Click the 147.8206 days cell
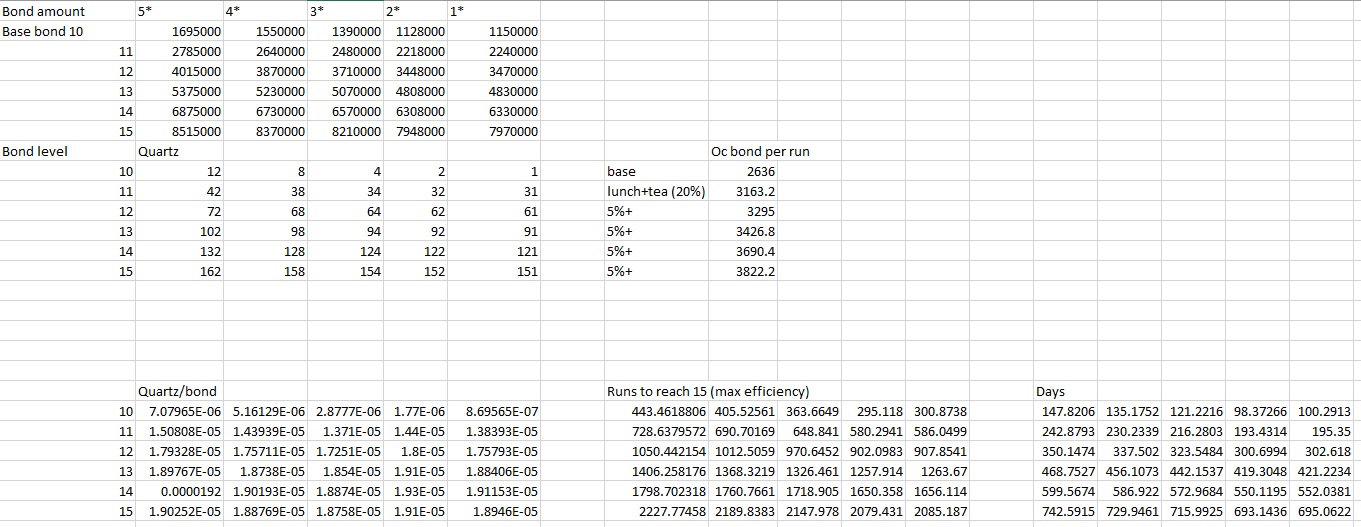Image resolution: width=1361 pixels, height=527 pixels. coord(1065,411)
